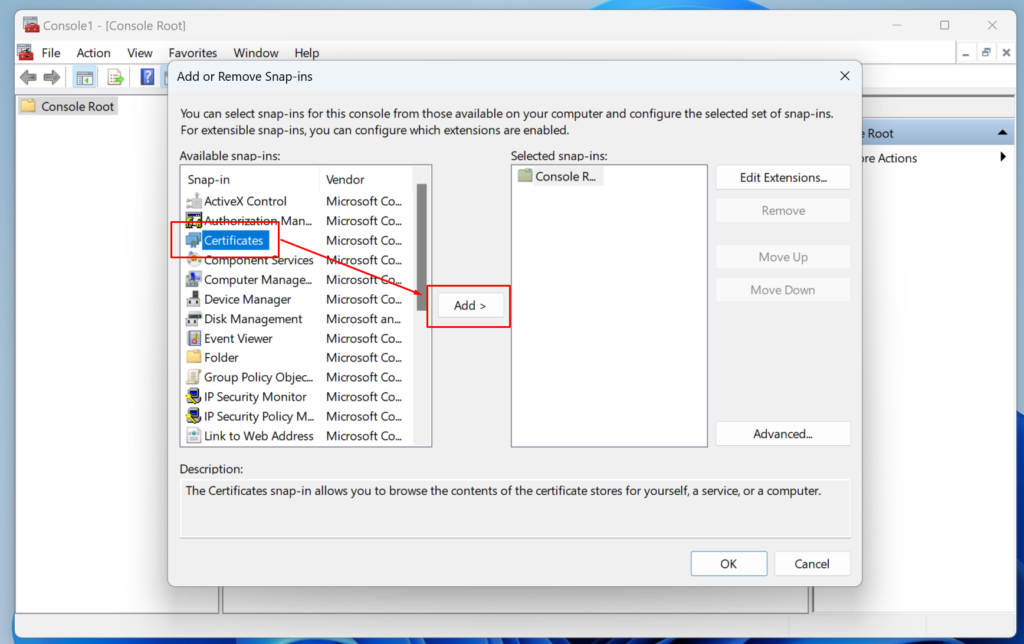The image size is (1024, 644).
Task: Collapse the Root section in Actions pane
Action: pyautogui.click(x=1002, y=133)
